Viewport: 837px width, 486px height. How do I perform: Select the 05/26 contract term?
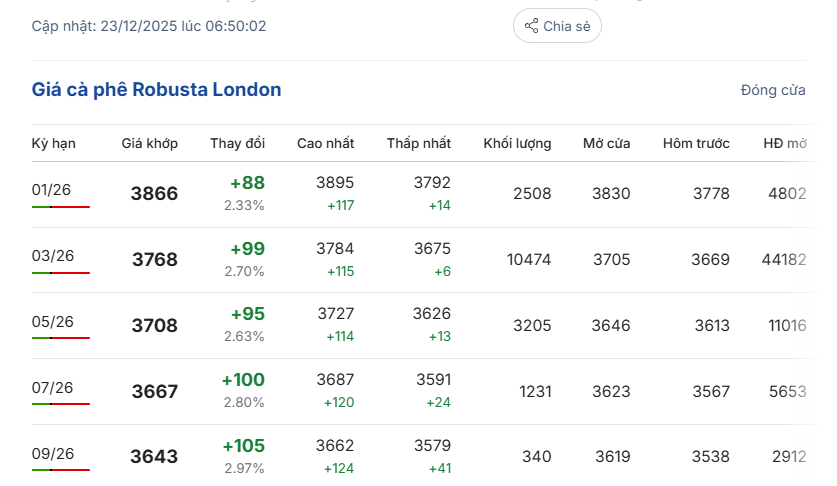coord(53,321)
